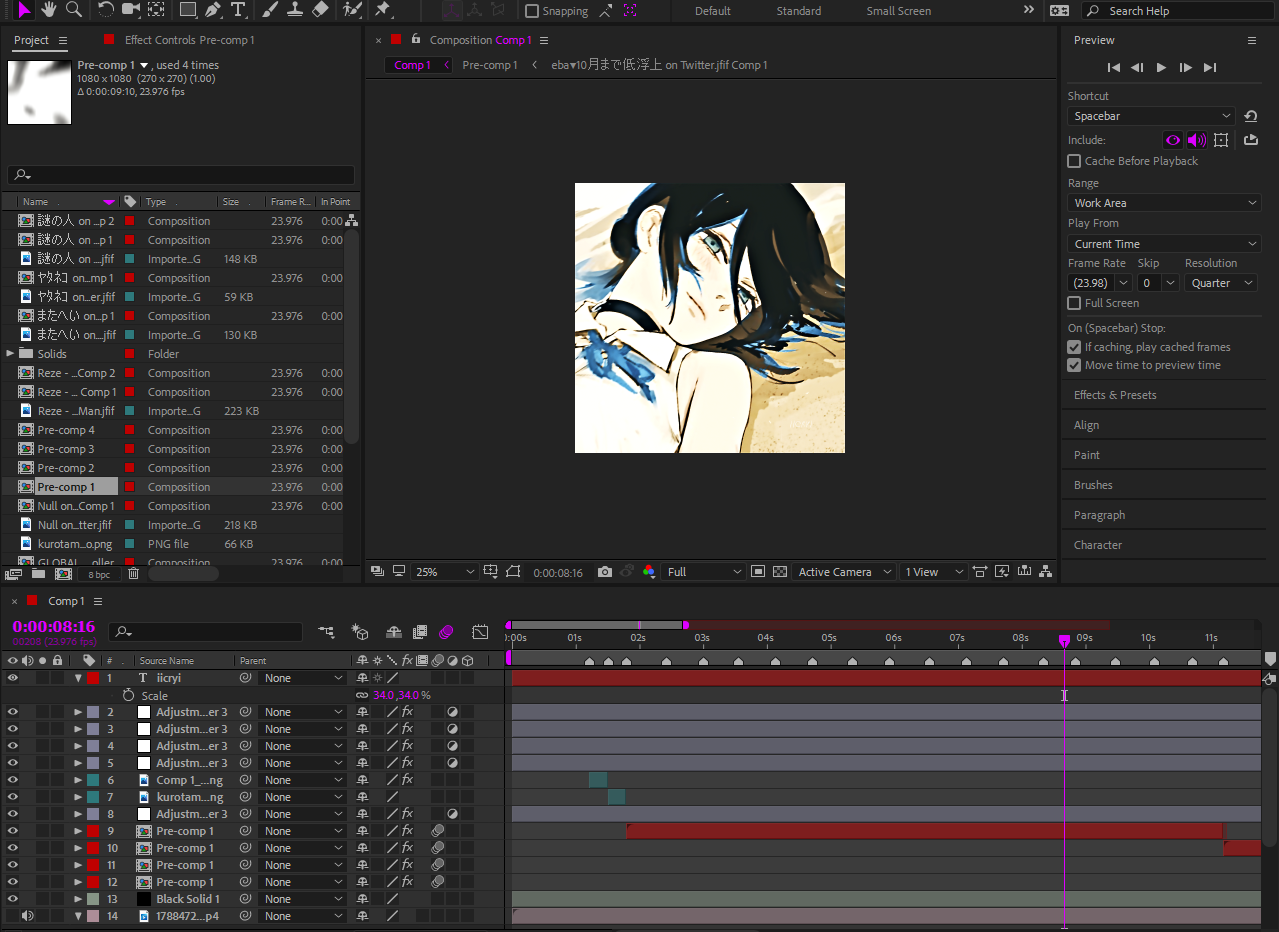1279x932 pixels.
Task: Select the Eraser tool
Action: click(320, 10)
